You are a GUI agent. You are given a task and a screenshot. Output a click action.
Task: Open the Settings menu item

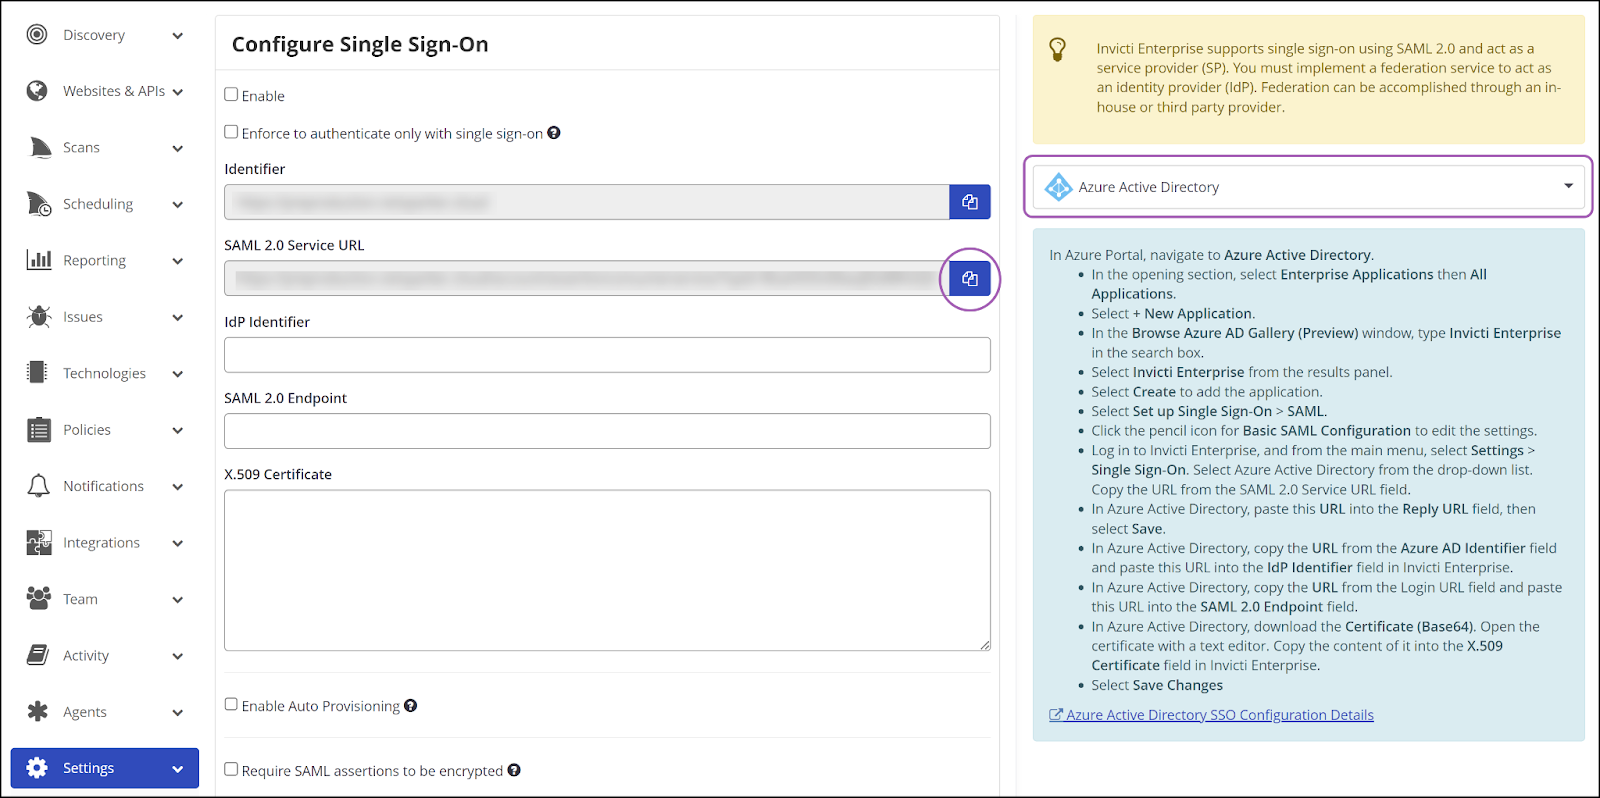pos(105,768)
